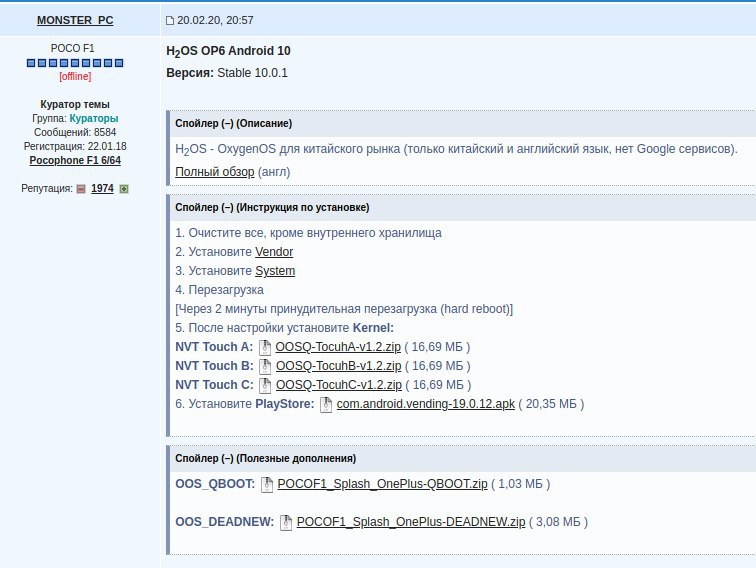Click the blue rank squares under POCO F1
Viewport: 756px width, 568px height.
75,63
